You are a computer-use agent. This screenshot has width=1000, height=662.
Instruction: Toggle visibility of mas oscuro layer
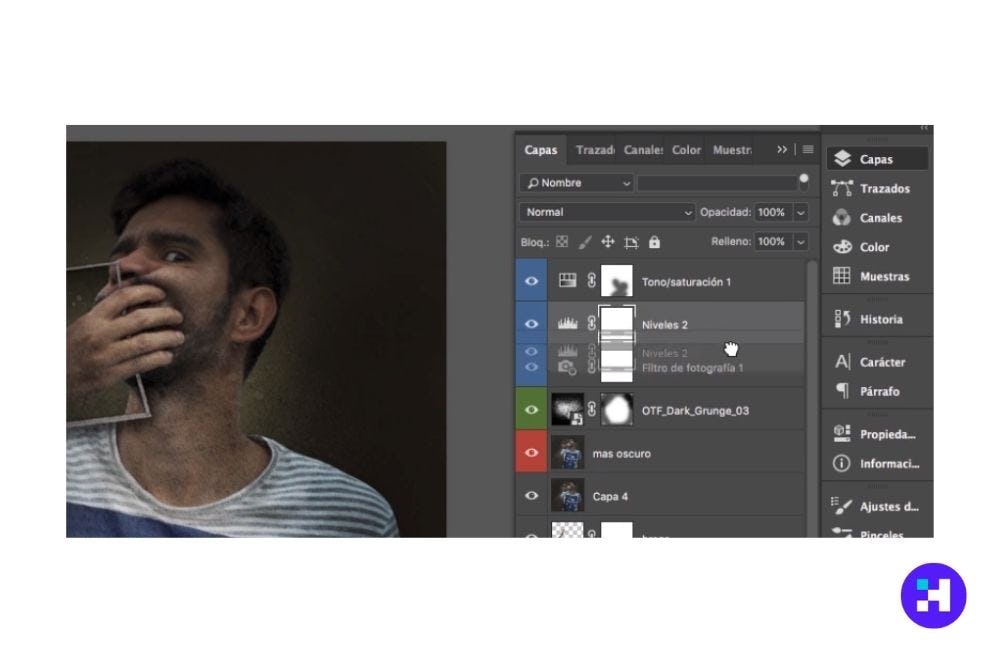click(532, 453)
